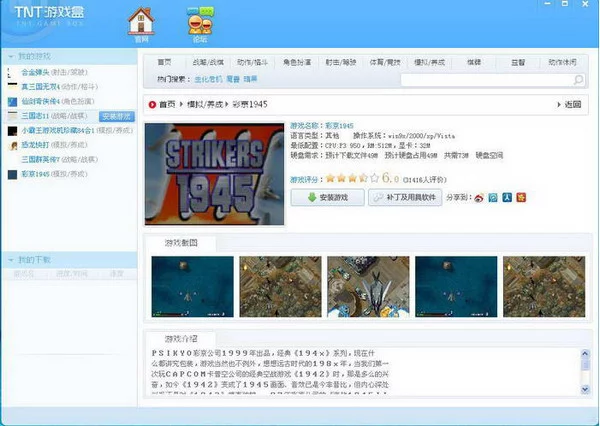The image size is (600, 426).
Task: Open the 射击 category tab
Action: coord(341,62)
